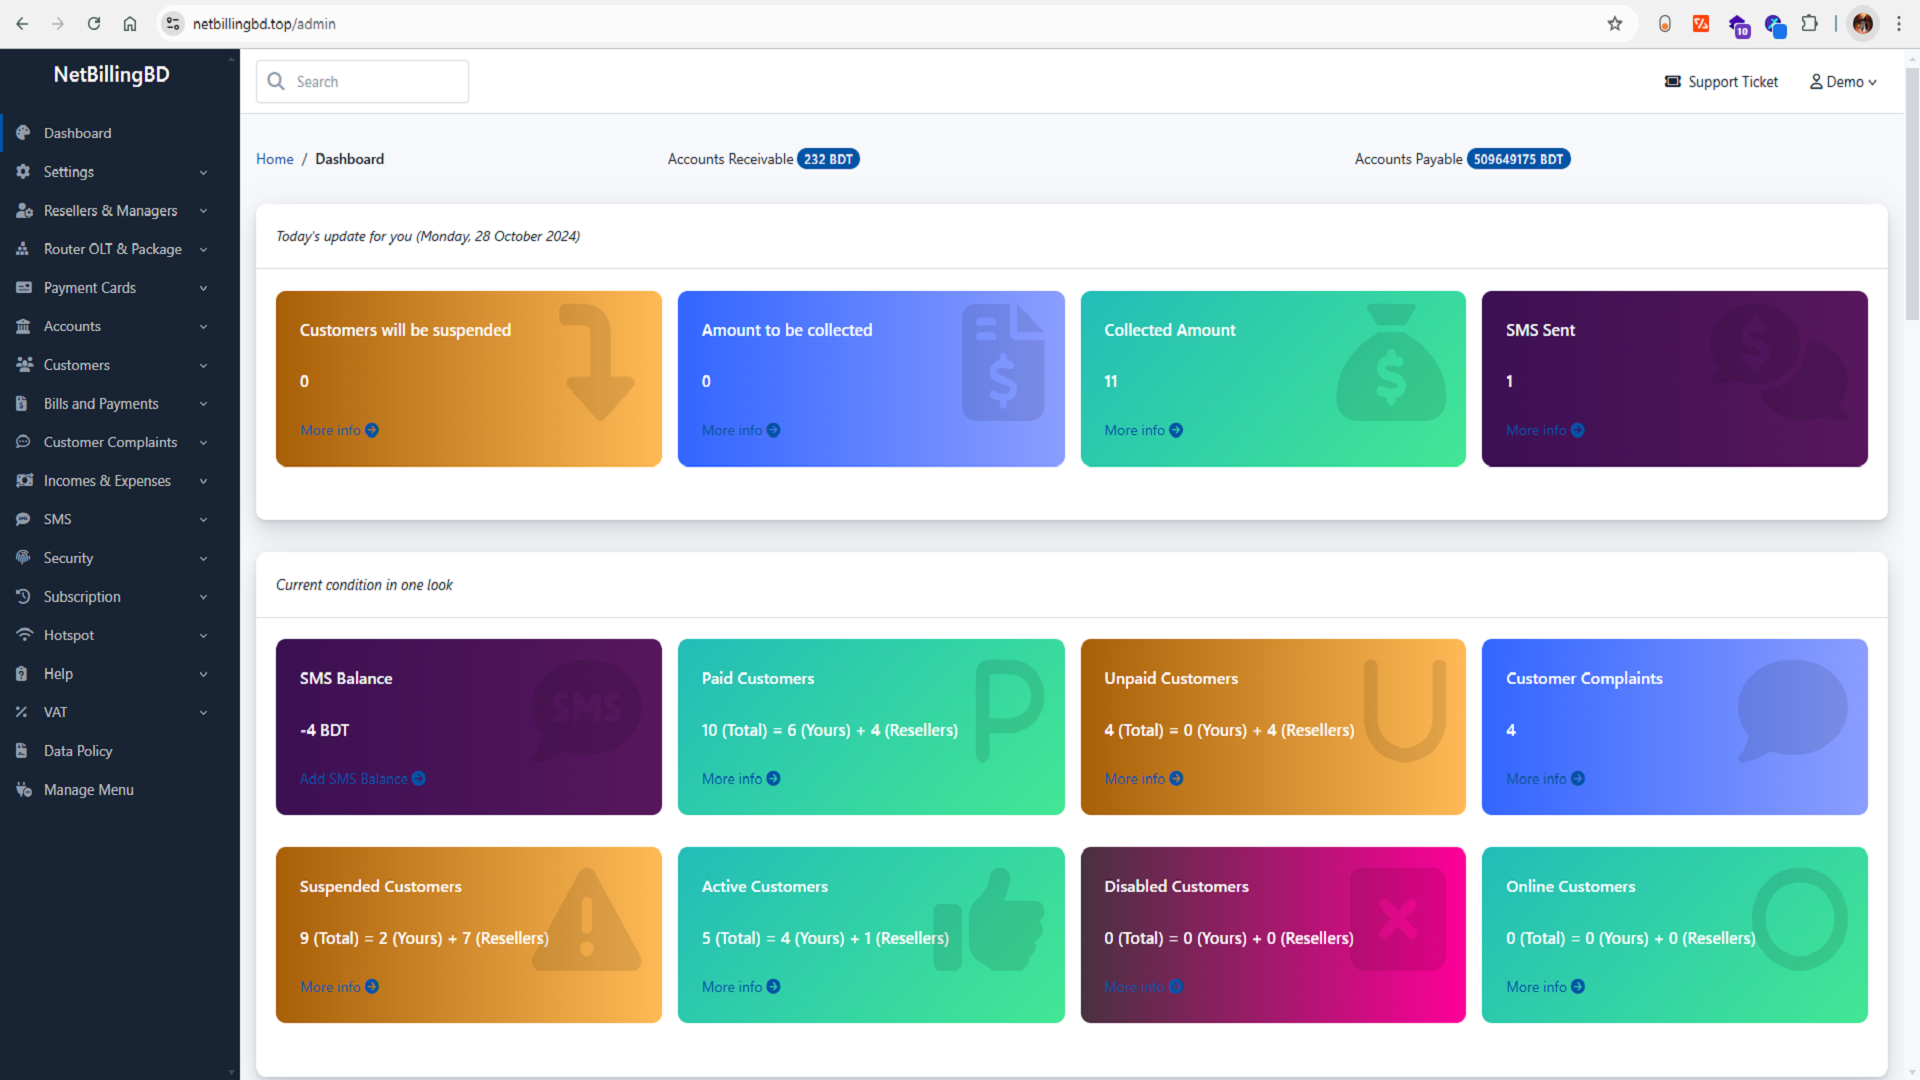Open the Subscription menu item
Screen dimensions: 1920x1080
tap(82, 597)
